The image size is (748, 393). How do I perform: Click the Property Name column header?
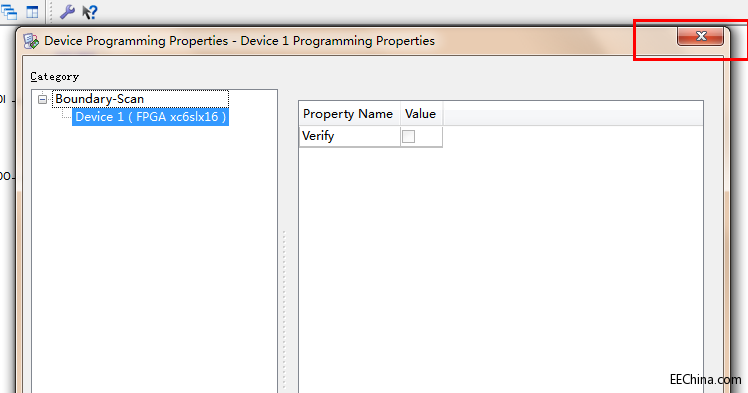(x=350, y=114)
